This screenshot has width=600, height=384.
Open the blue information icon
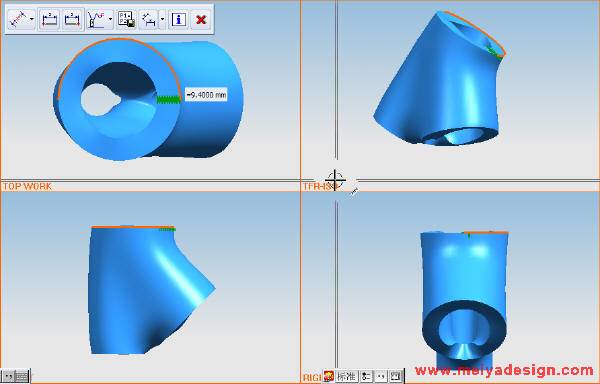[179, 19]
